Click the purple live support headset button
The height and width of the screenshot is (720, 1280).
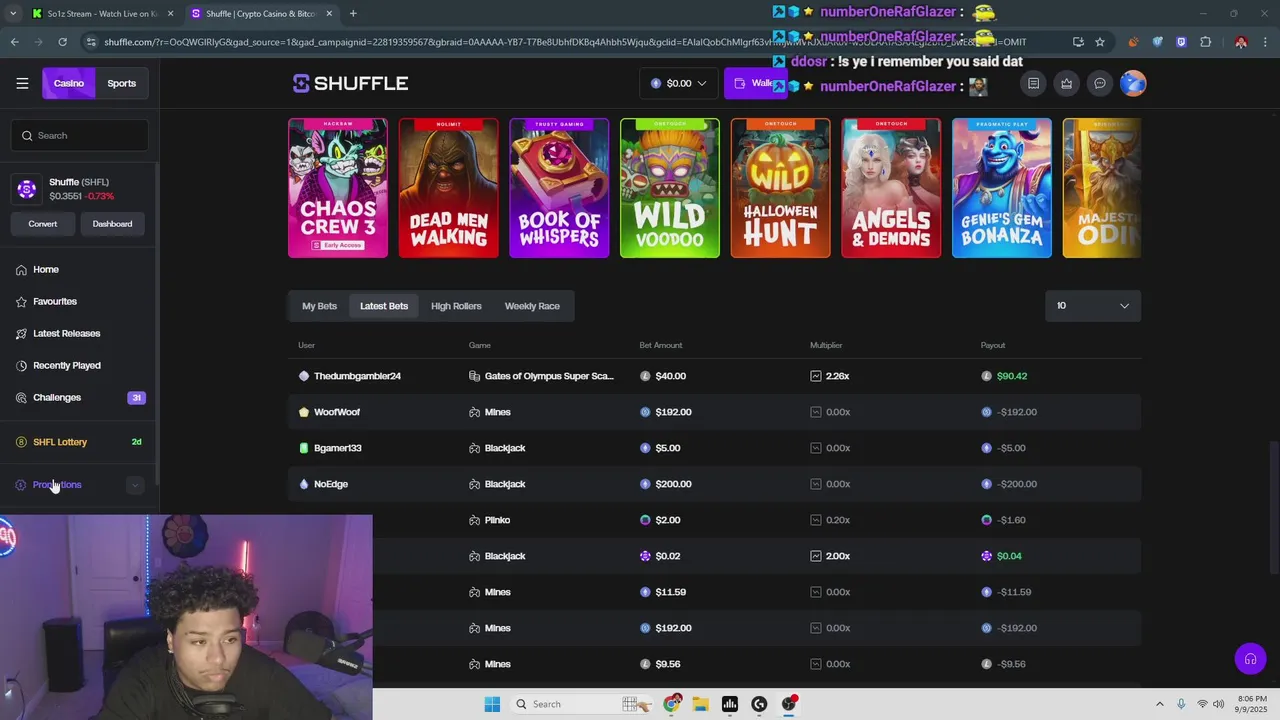tap(1250, 658)
